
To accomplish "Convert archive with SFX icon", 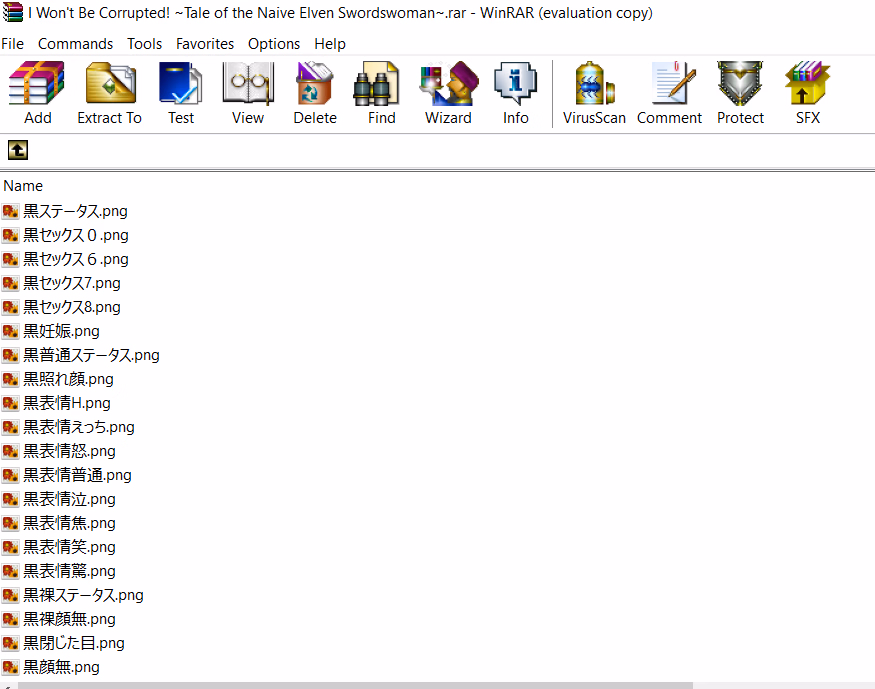I will [x=807, y=84].
